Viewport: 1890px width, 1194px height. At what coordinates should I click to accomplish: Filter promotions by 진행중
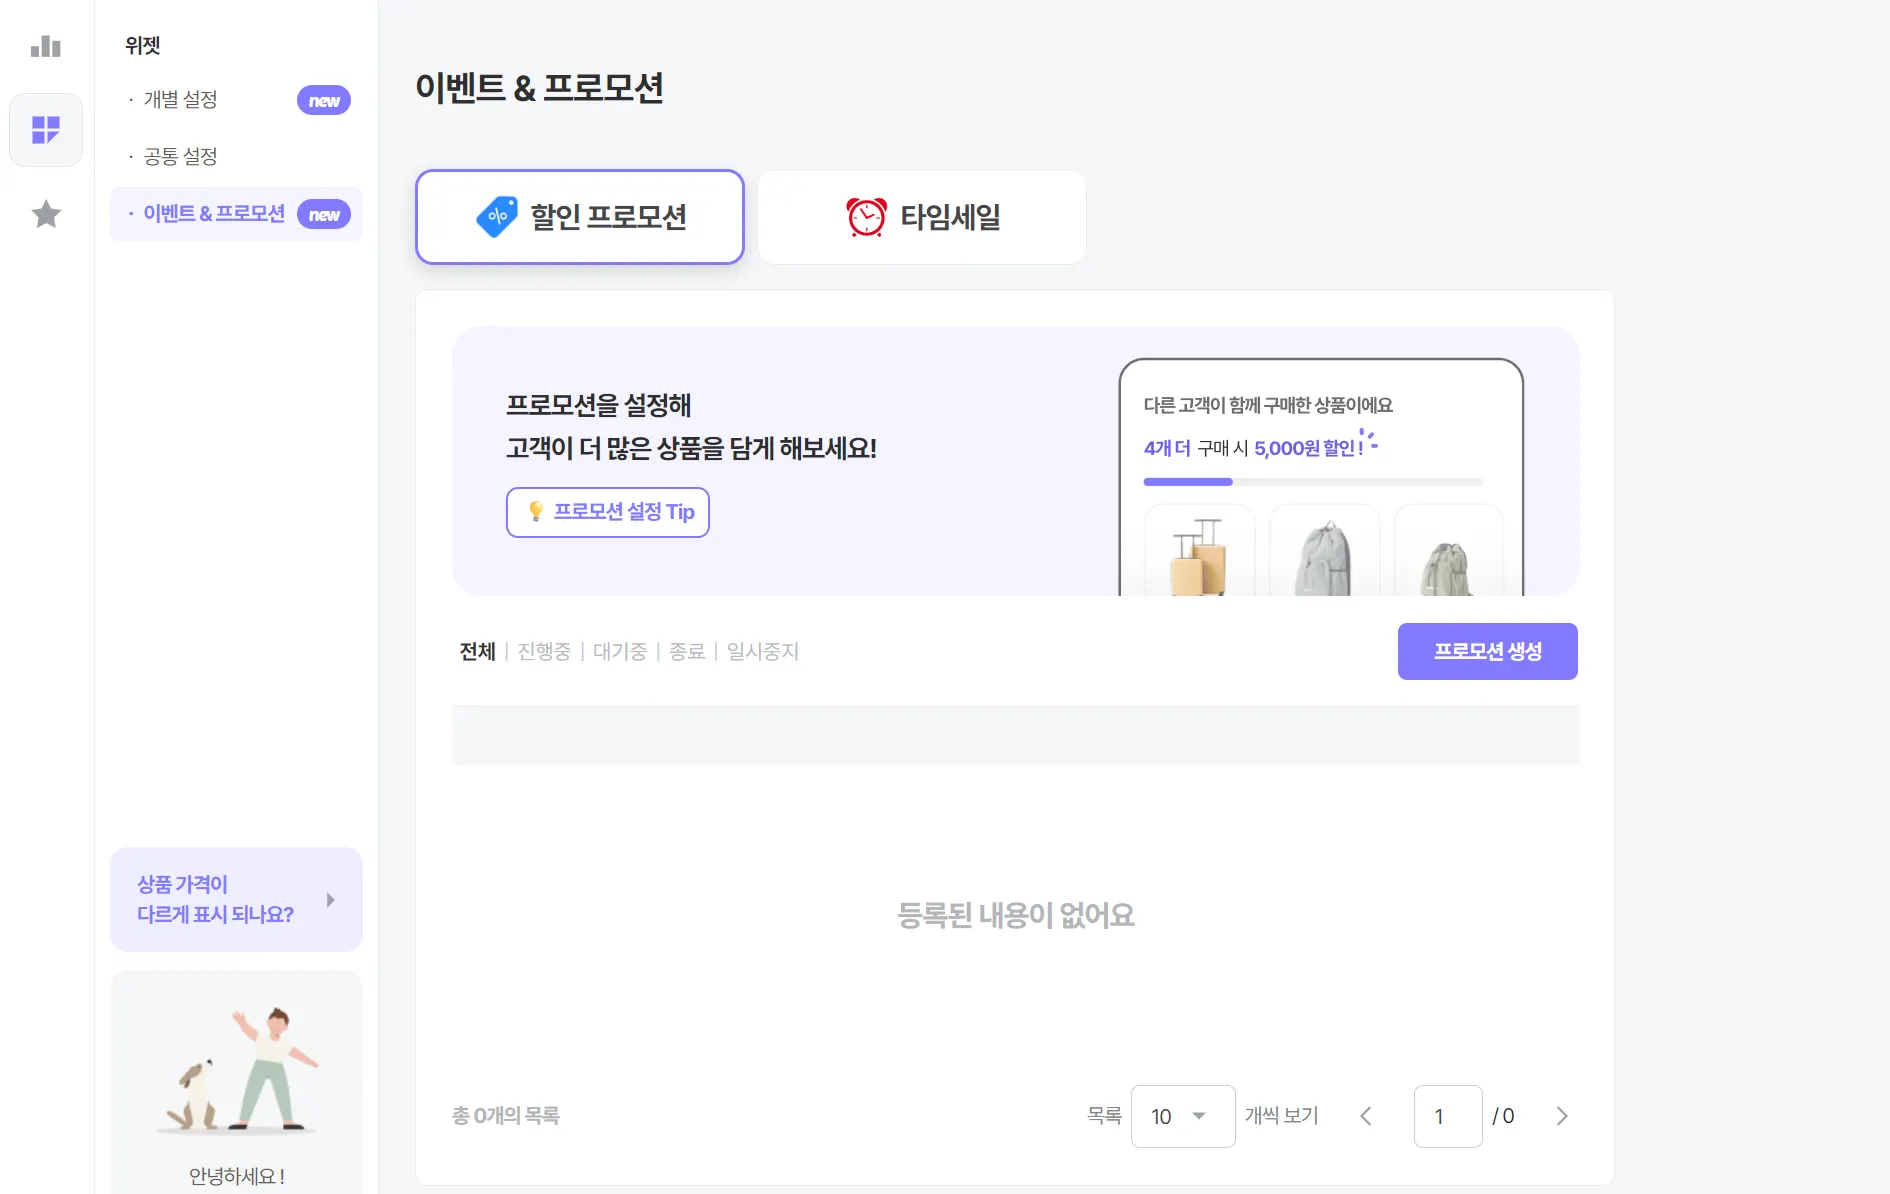tap(544, 652)
